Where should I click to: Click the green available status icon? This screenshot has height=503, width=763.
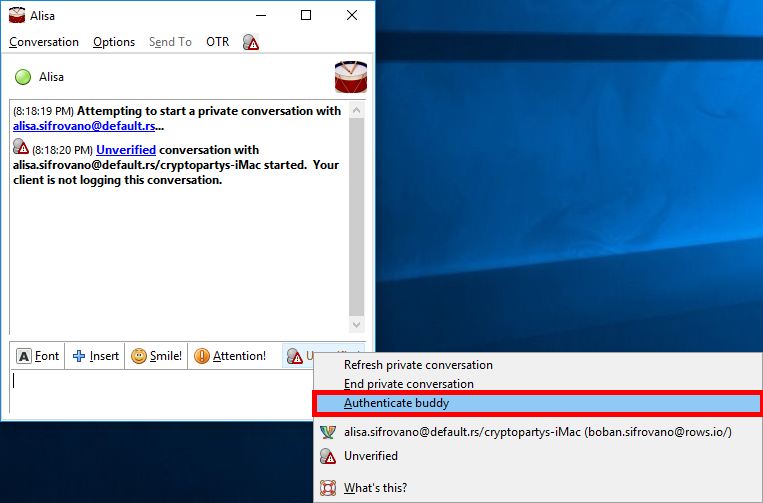click(x=23, y=77)
